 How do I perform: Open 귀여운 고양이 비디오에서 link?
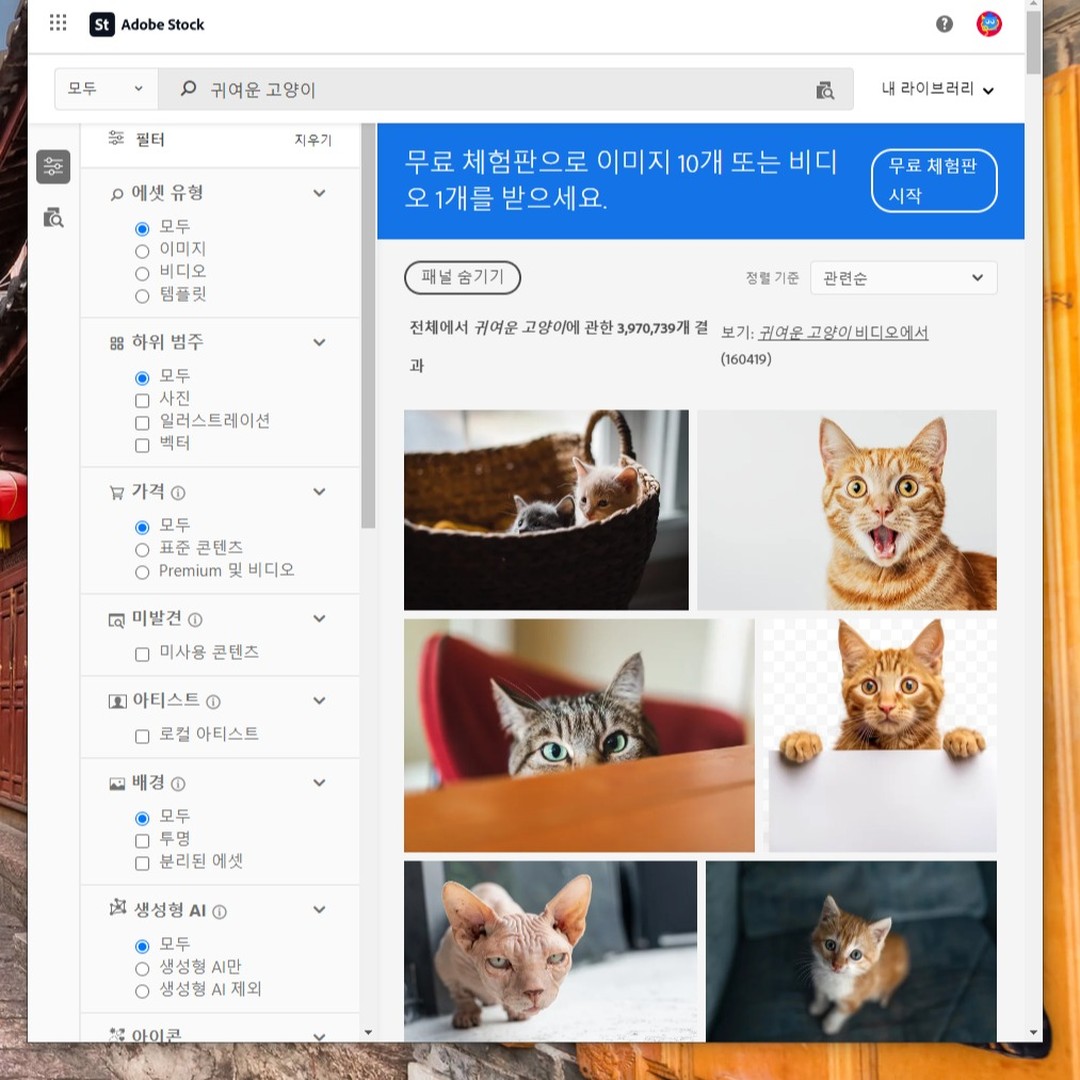[x=843, y=333]
